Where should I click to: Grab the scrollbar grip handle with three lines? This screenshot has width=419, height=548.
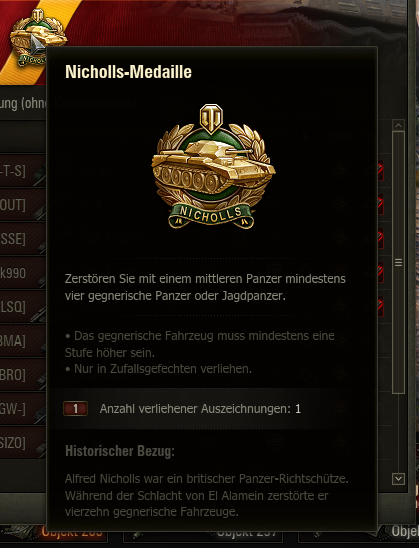point(398,262)
